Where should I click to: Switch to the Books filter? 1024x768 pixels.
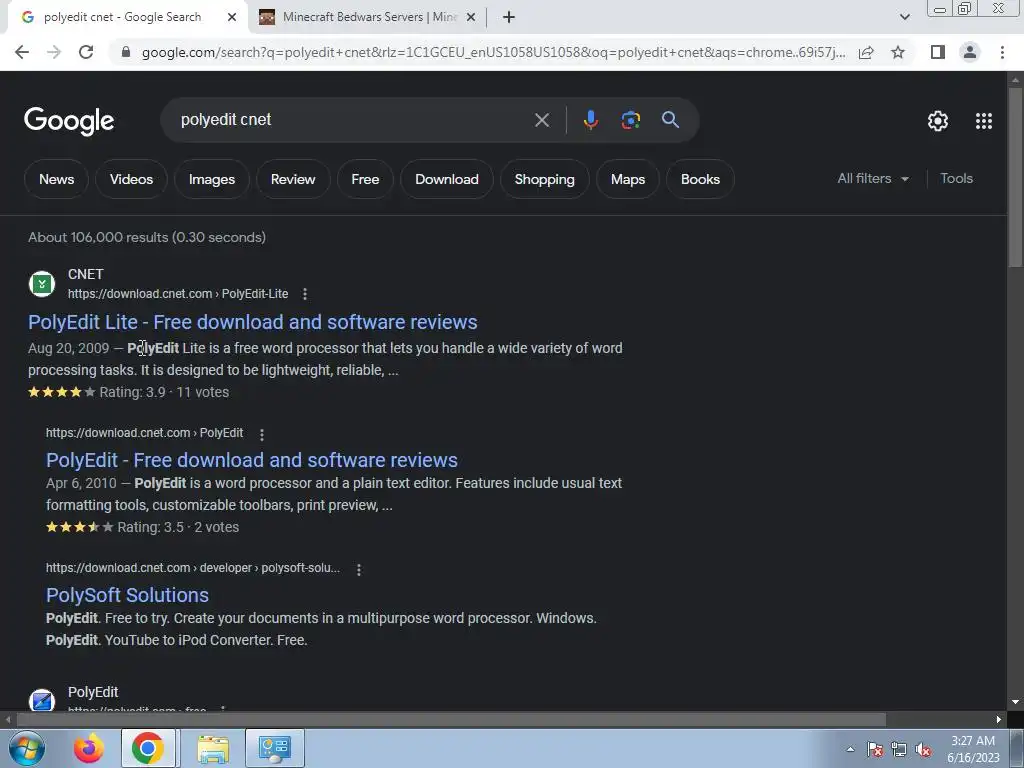pos(700,179)
